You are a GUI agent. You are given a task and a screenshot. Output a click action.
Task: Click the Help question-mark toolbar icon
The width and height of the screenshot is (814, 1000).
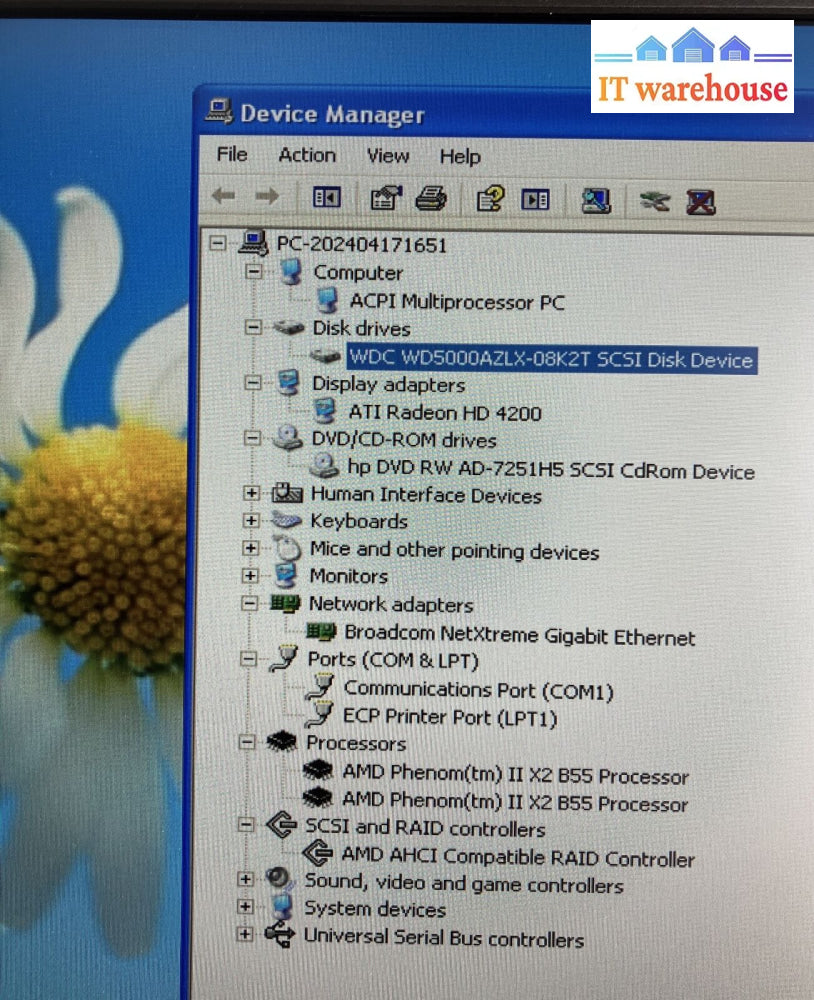pyautogui.click(x=490, y=199)
